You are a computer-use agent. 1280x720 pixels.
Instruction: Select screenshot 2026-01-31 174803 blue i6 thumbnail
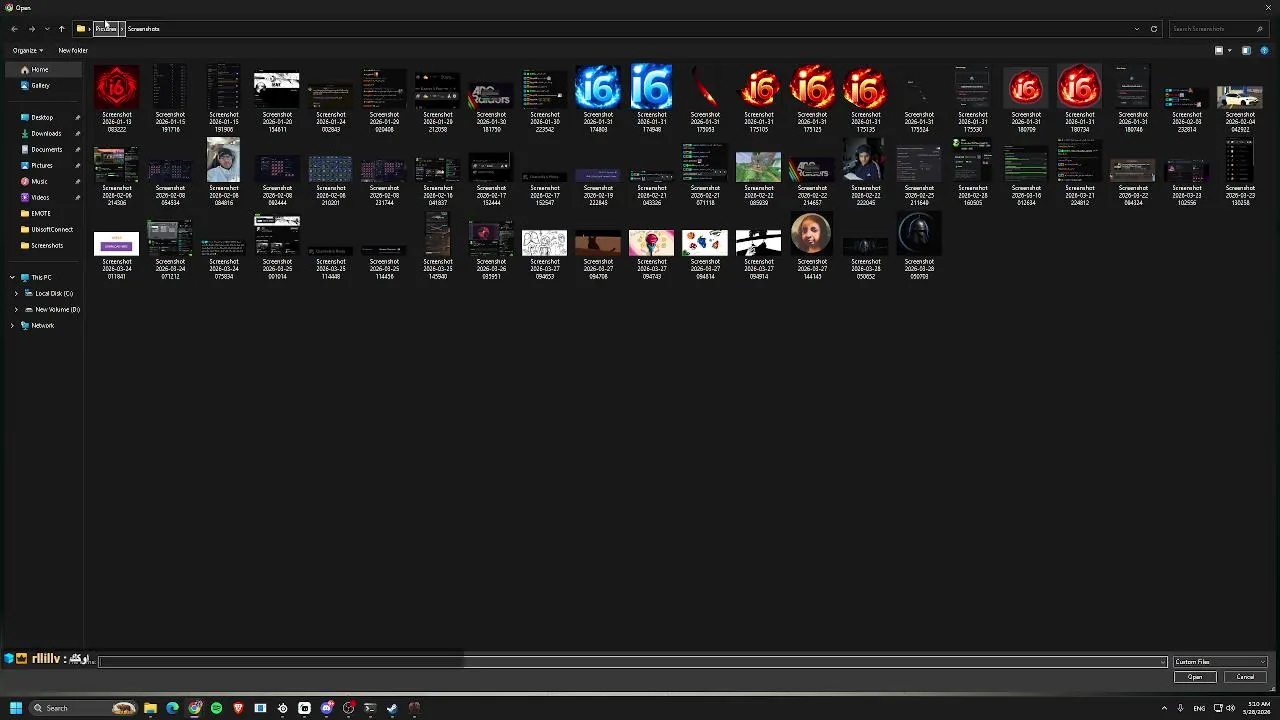598,89
